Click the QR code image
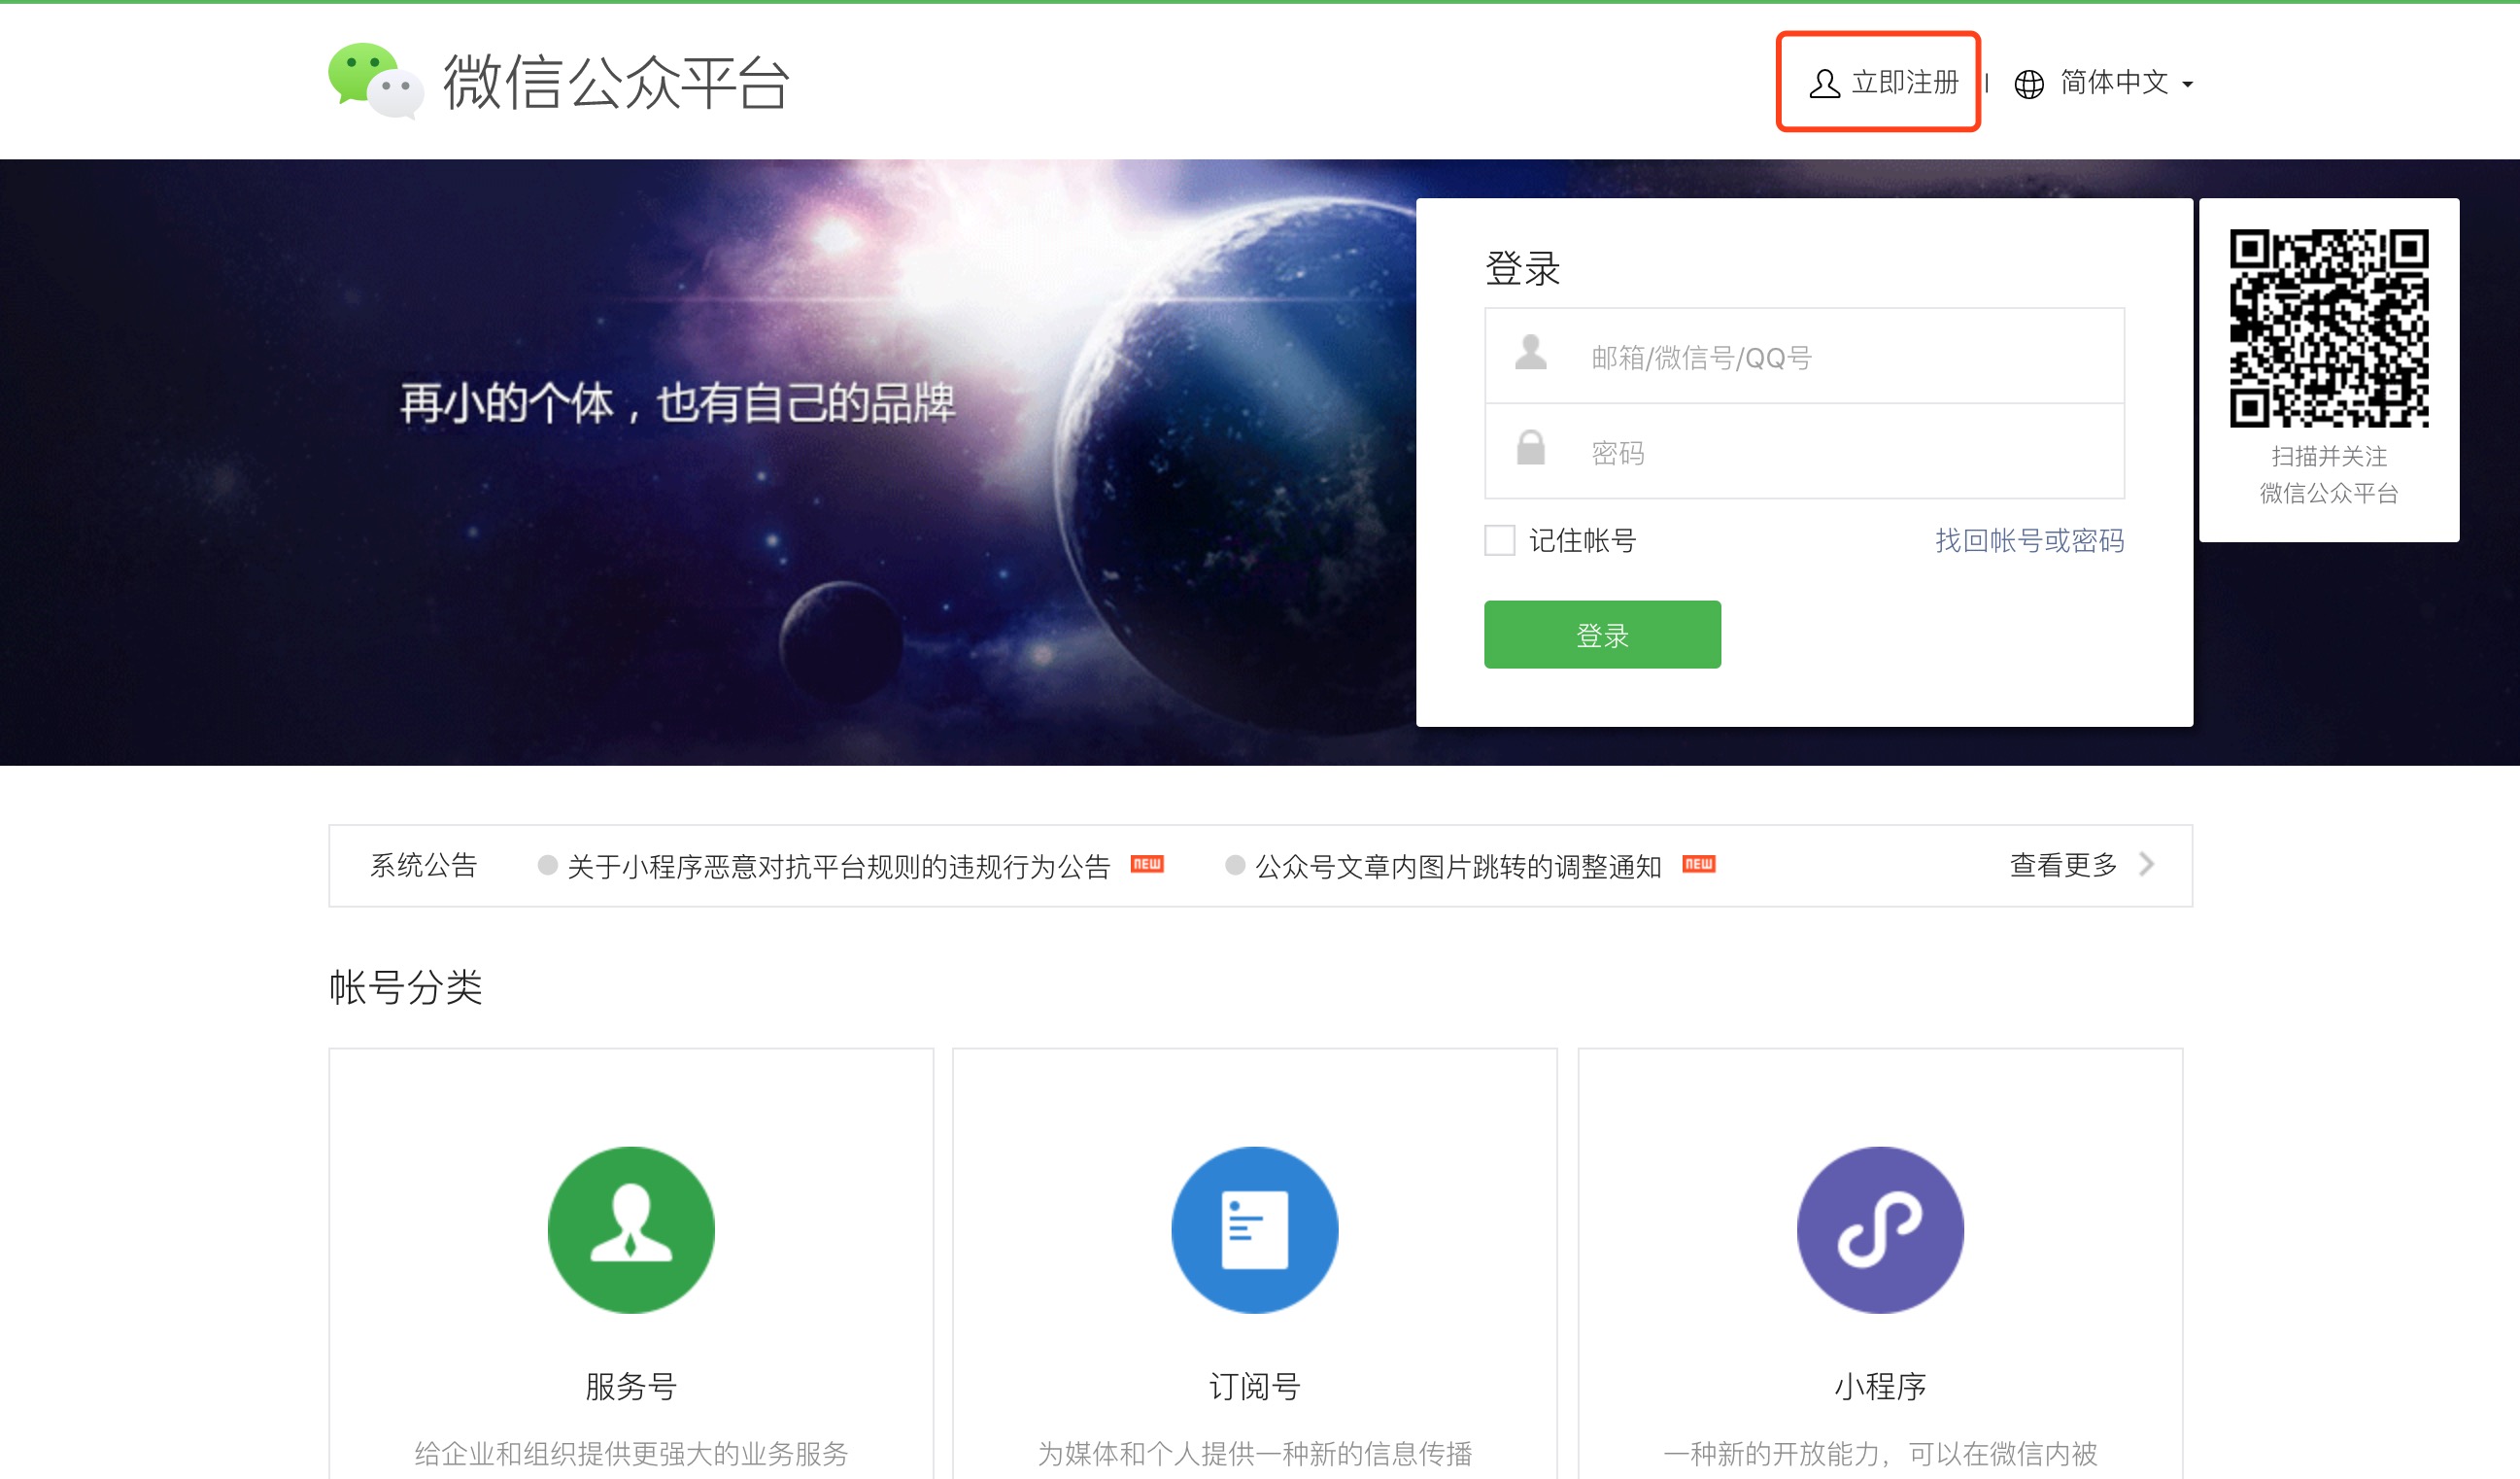 (2328, 328)
